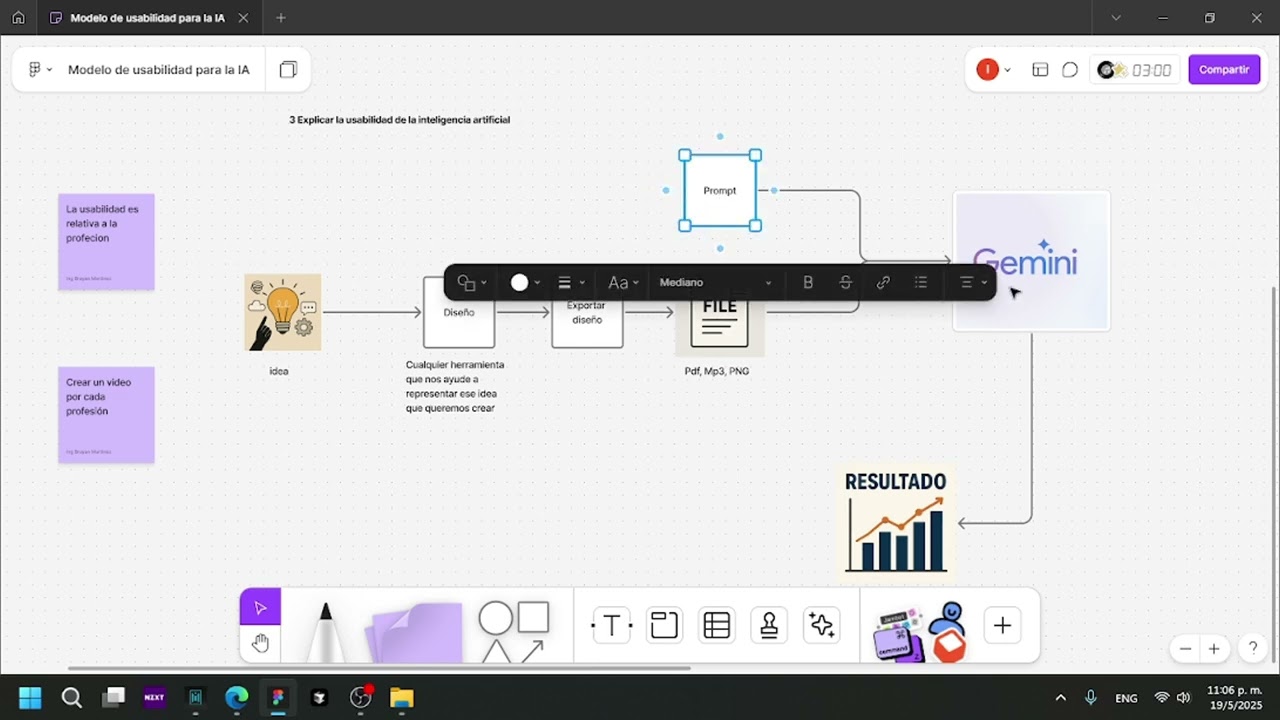The height and width of the screenshot is (720, 1280).
Task: Open the music and timer 03:00 widget
Action: (x=1134, y=70)
